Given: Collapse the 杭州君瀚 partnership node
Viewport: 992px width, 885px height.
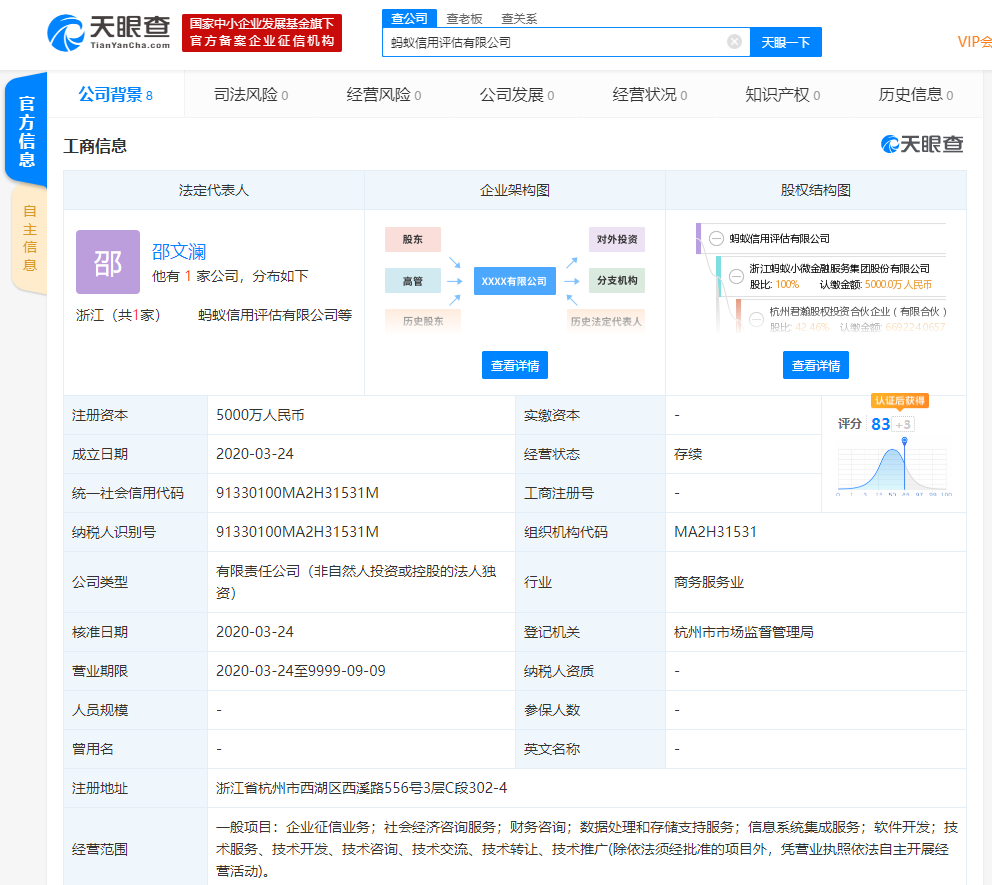Looking at the screenshot, I should (x=756, y=319).
